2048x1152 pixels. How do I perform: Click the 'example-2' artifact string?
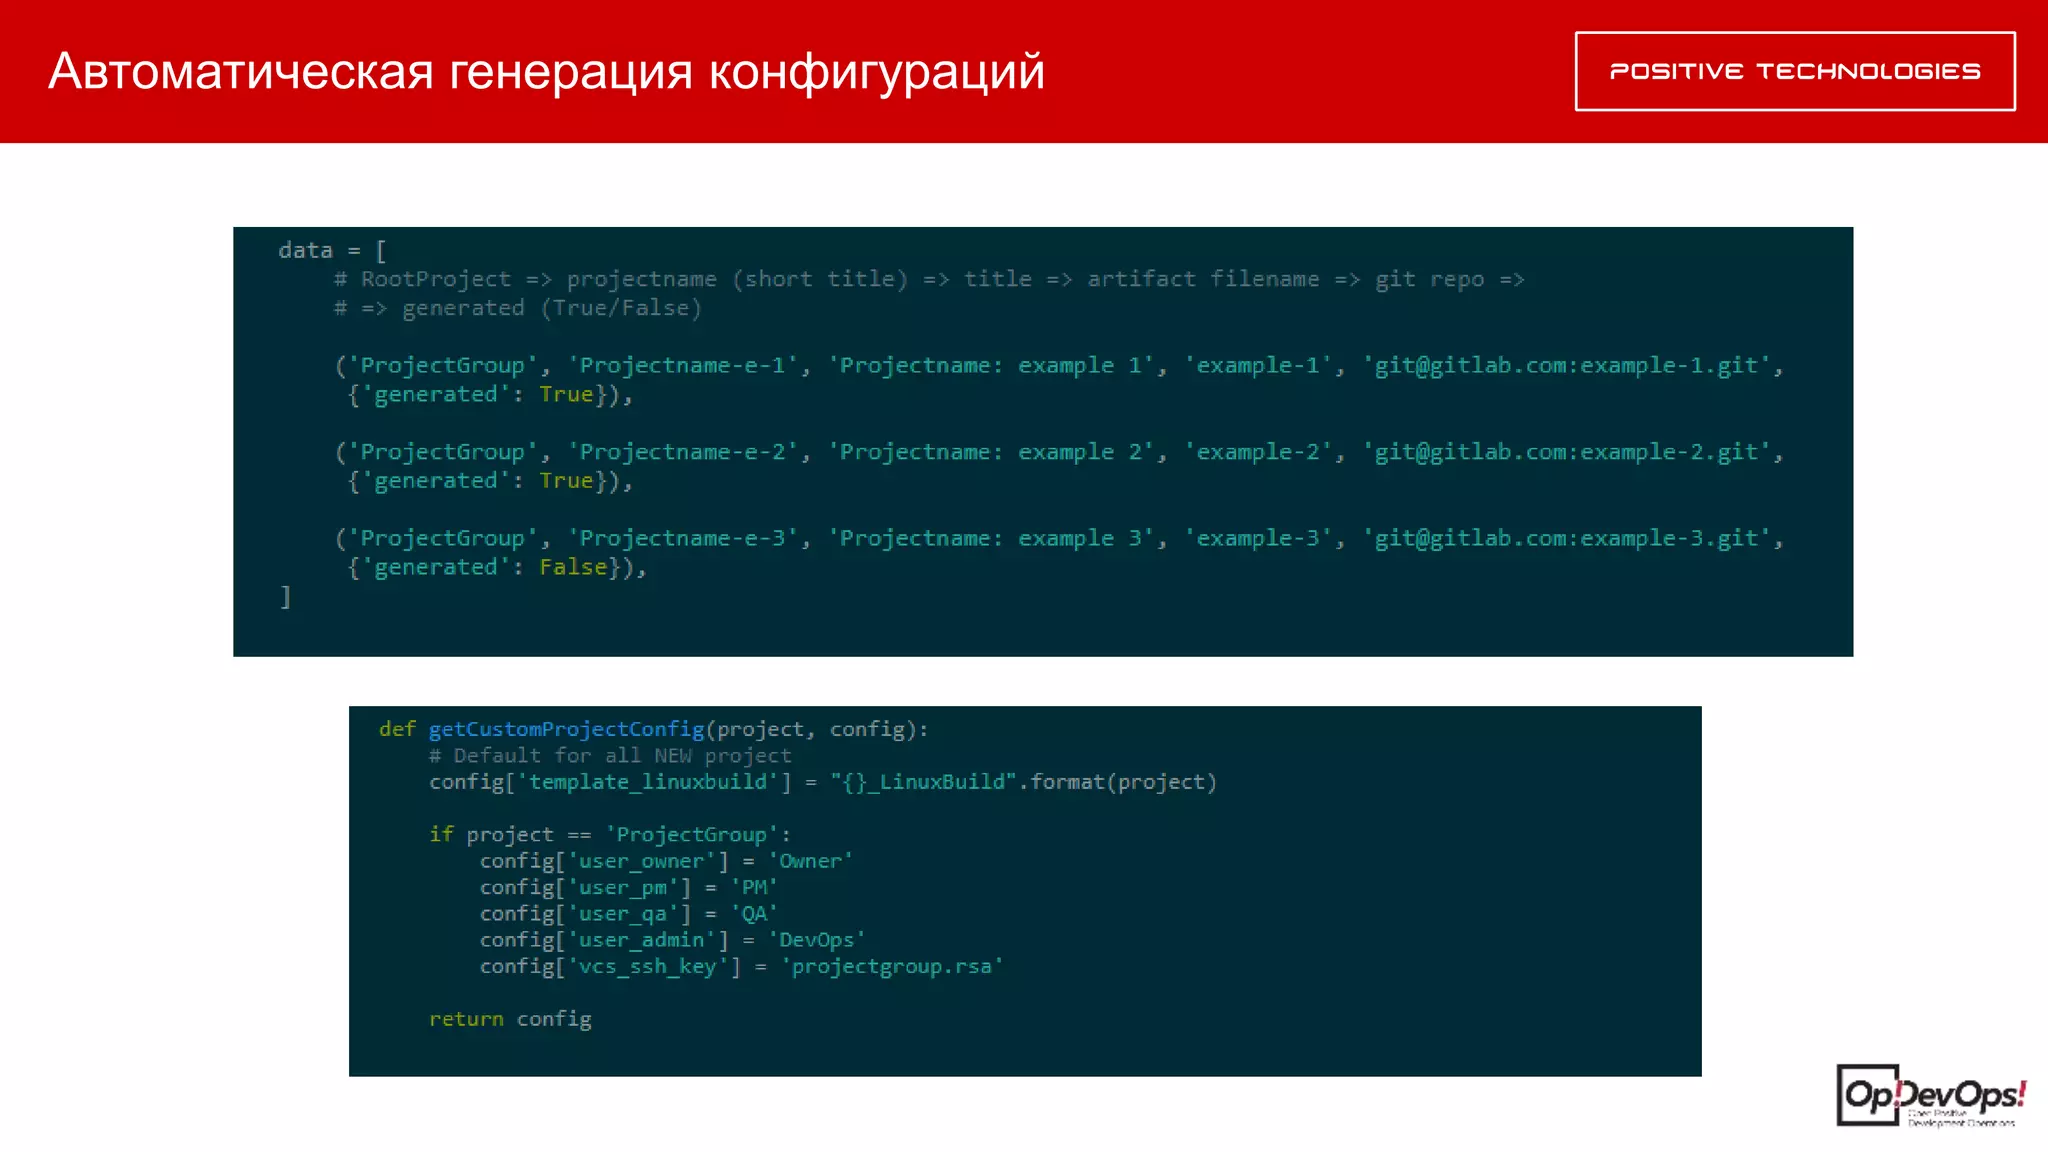coord(1259,452)
